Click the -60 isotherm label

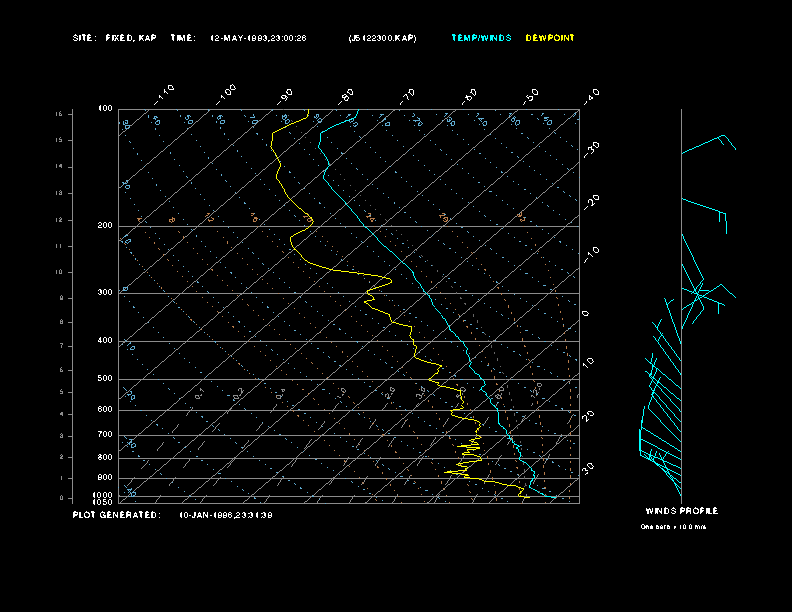[469, 96]
